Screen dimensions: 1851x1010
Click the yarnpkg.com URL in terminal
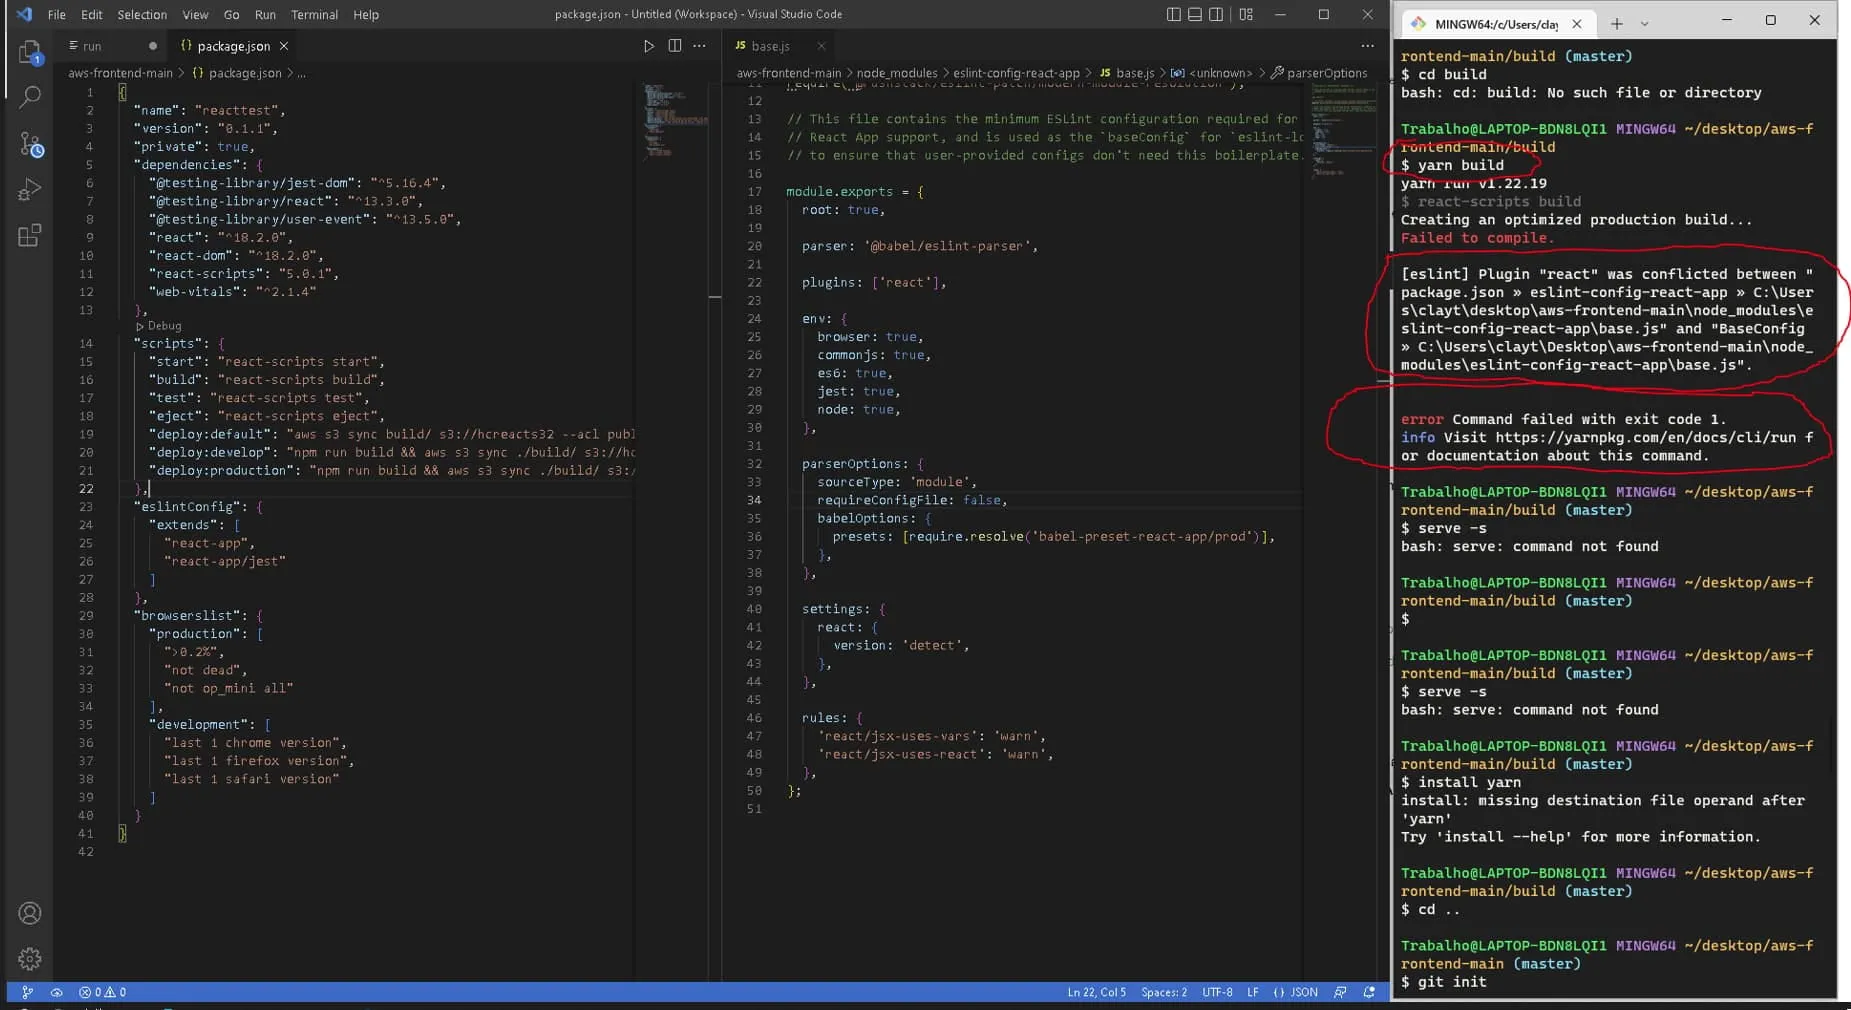click(1645, 437)
